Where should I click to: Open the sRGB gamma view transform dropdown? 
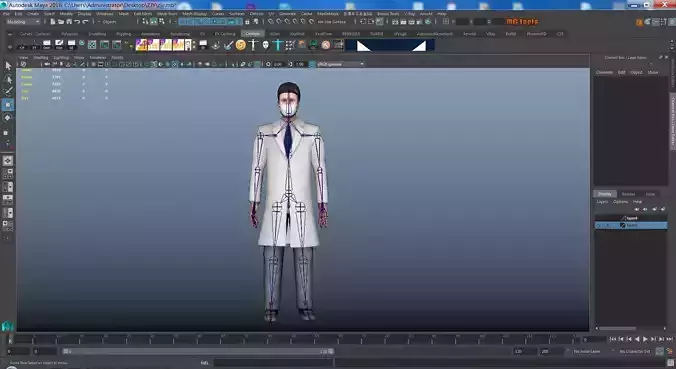pyautogui.click(x=341, y=64)
